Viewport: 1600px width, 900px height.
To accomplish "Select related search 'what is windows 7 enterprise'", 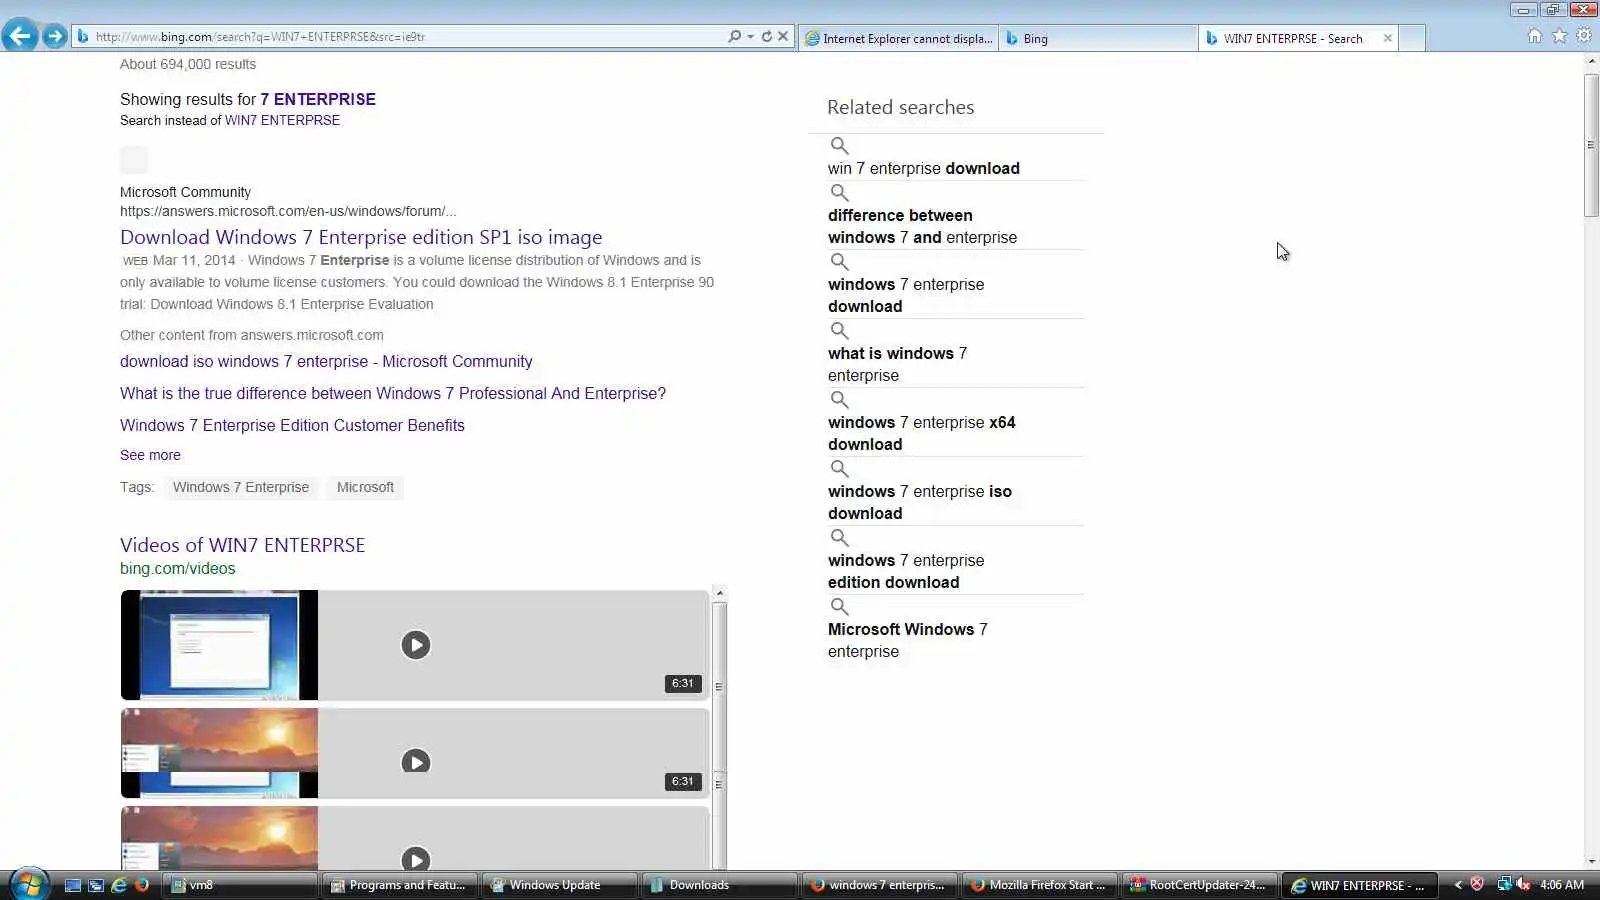I will click(897, 364).
